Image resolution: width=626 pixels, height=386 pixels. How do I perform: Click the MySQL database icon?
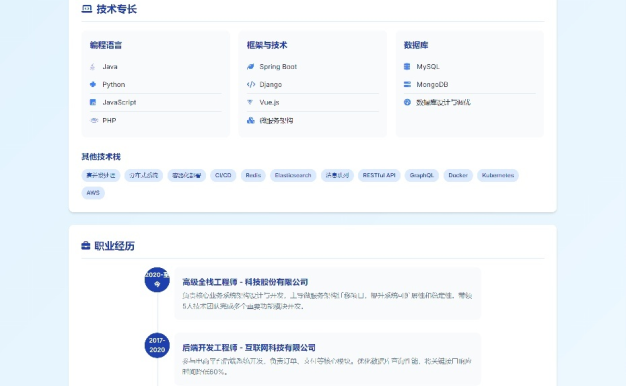coord(407,67)
